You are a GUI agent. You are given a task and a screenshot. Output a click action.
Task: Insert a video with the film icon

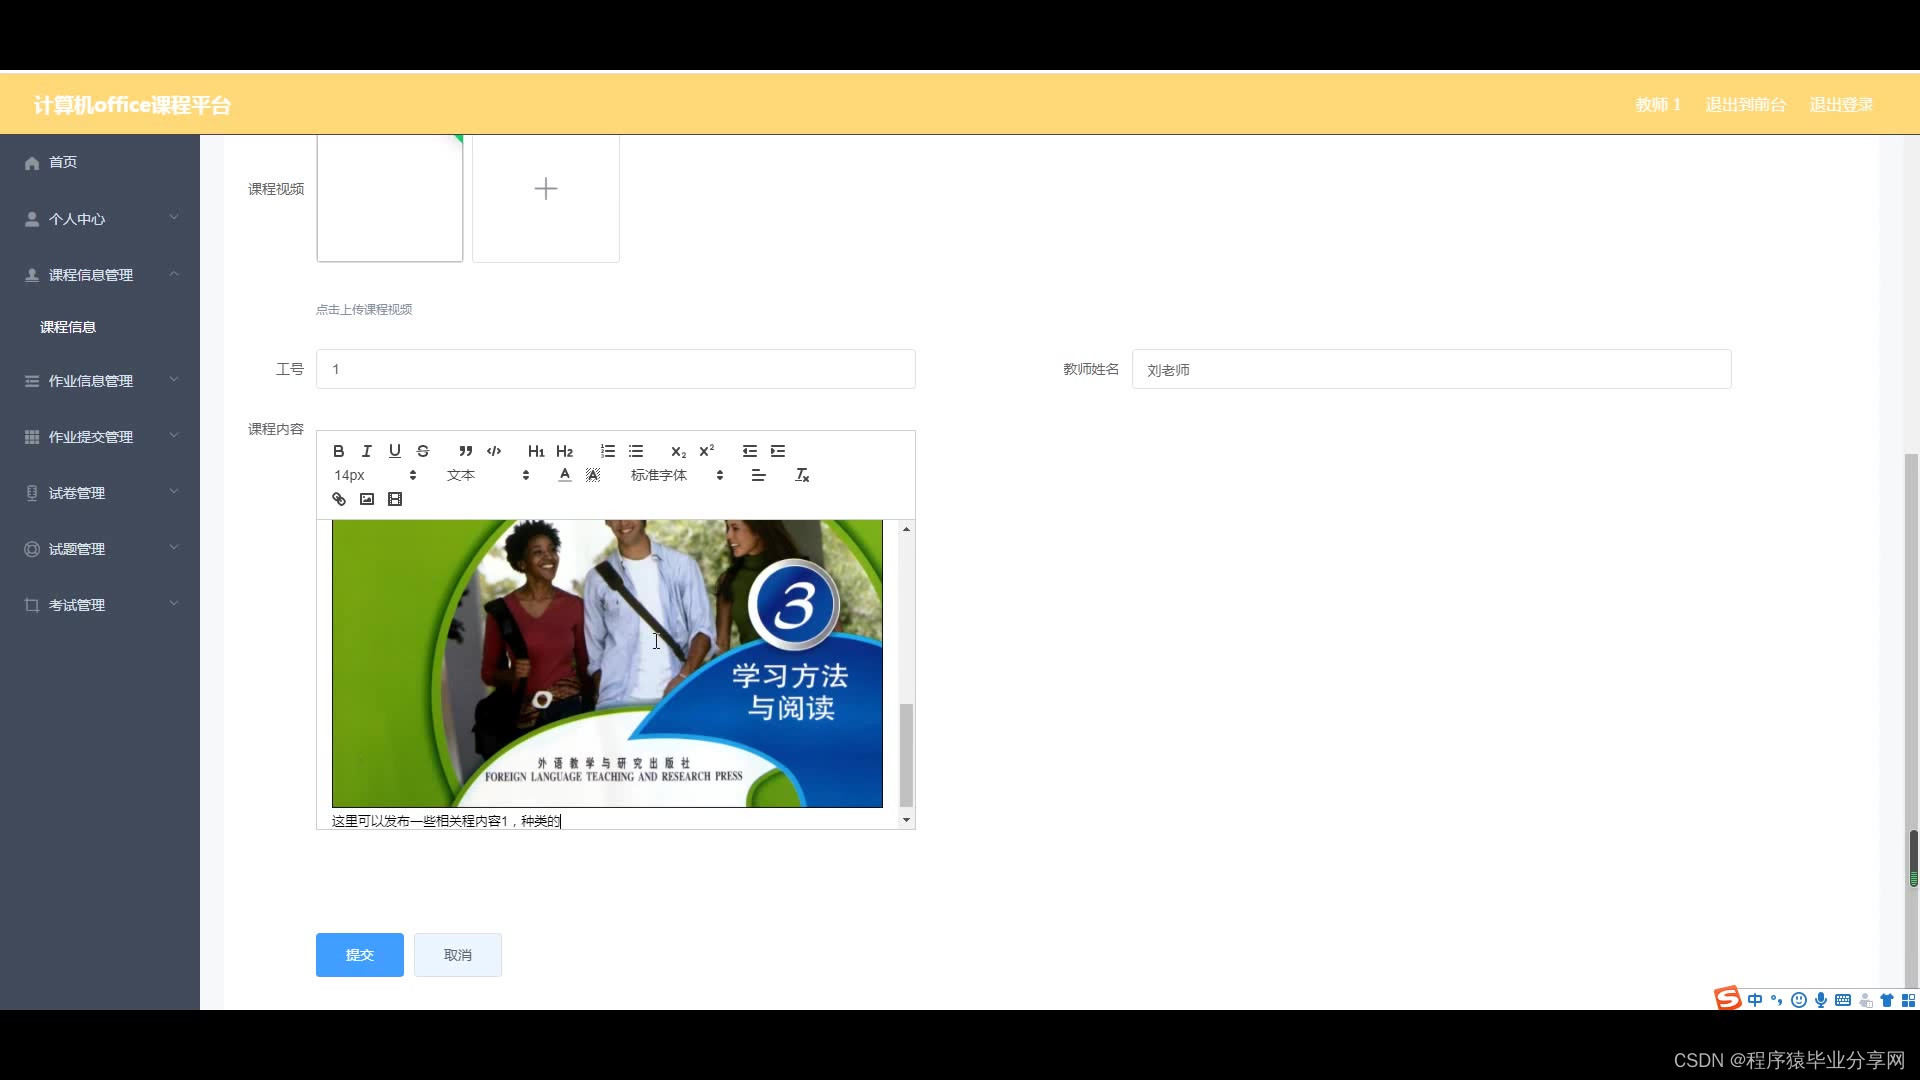coord(395,499)
